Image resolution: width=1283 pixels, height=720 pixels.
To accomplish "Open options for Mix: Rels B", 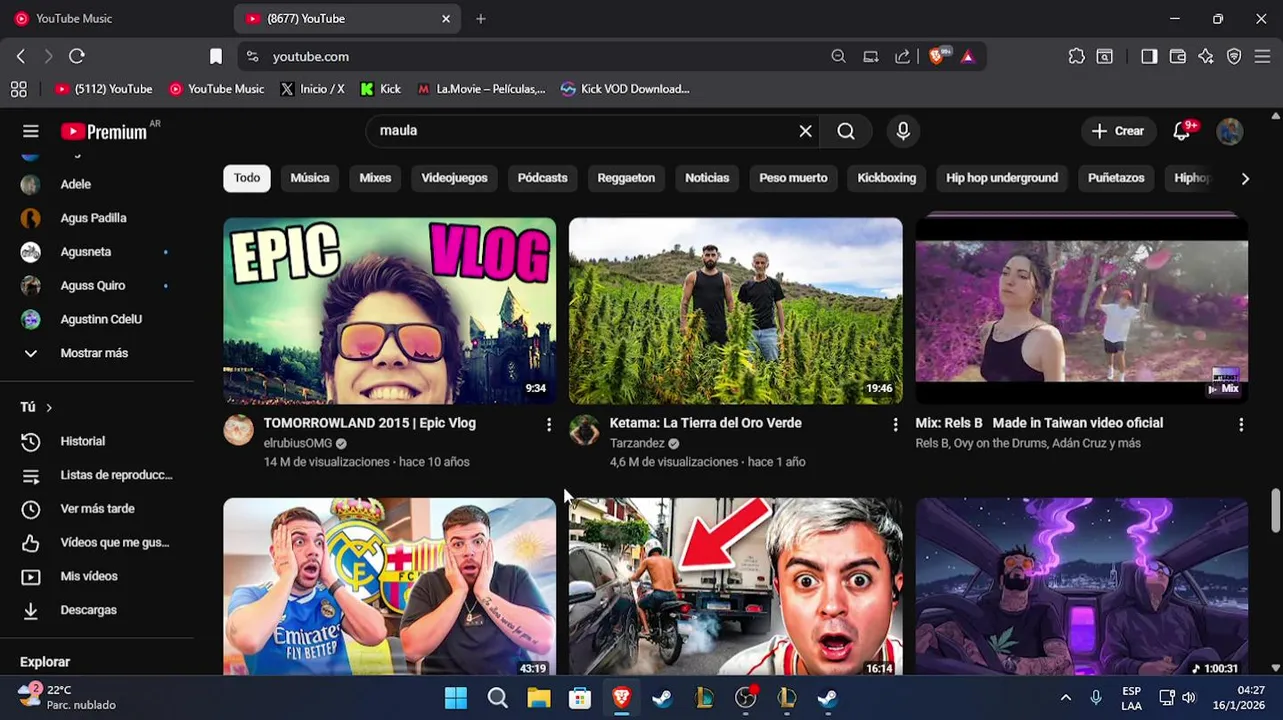I will click(1241, 425).
